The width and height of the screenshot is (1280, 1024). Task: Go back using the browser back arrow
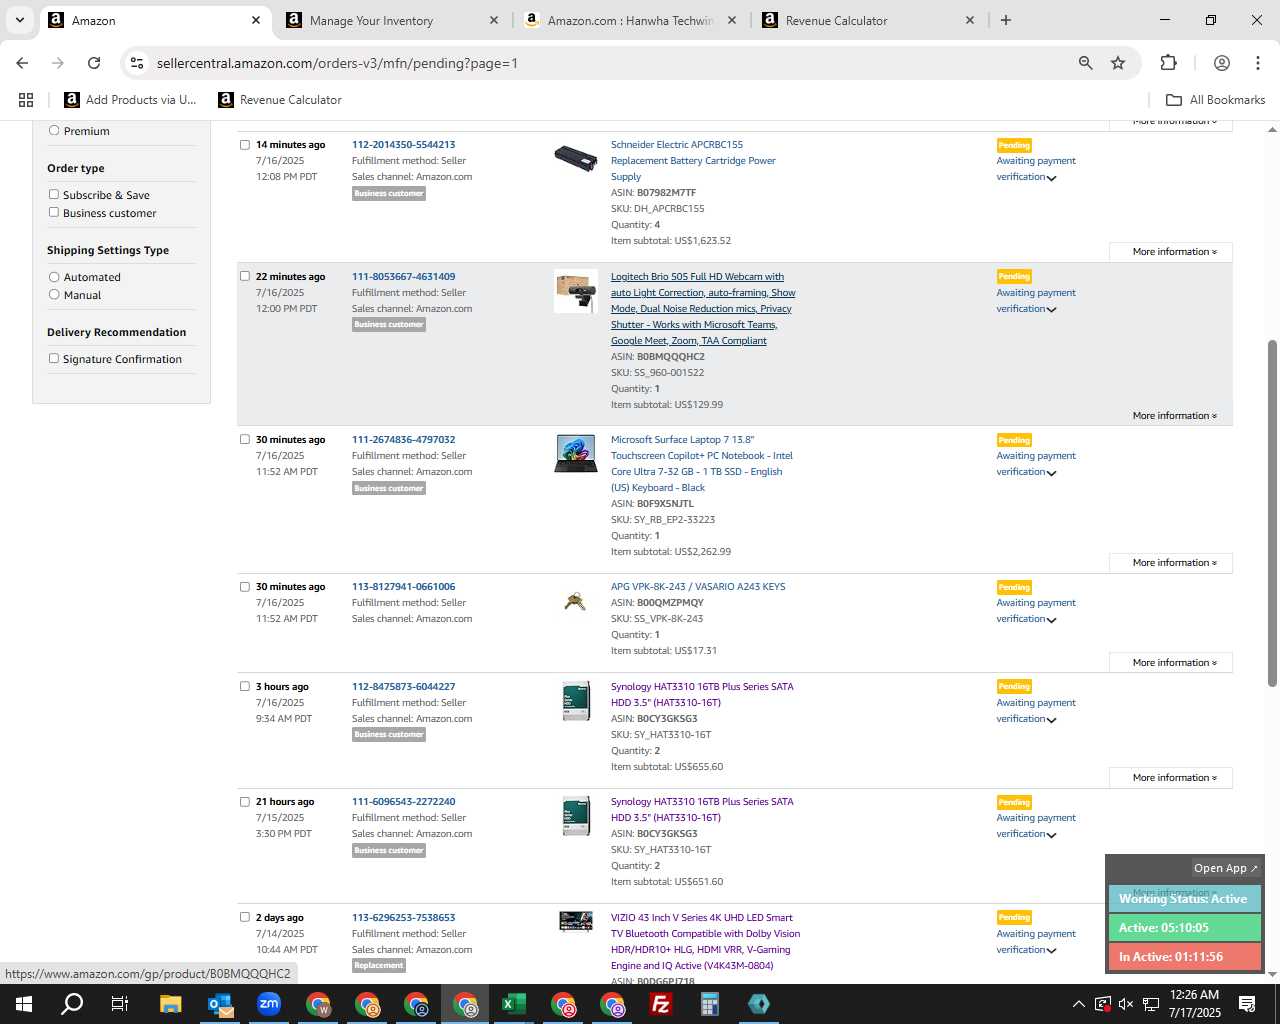click(x=22, y=63)
